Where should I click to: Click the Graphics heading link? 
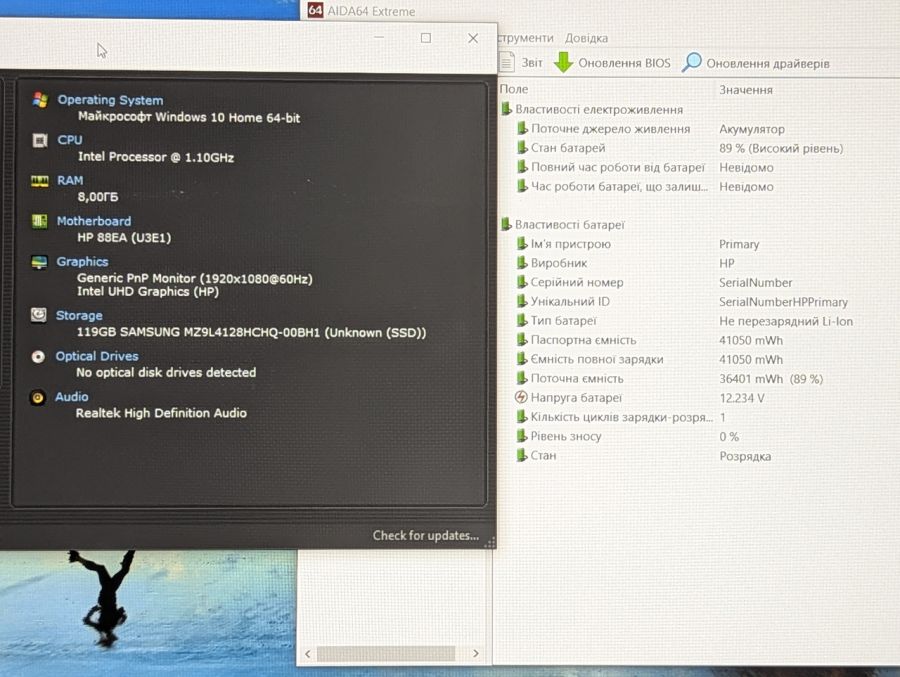82,262
